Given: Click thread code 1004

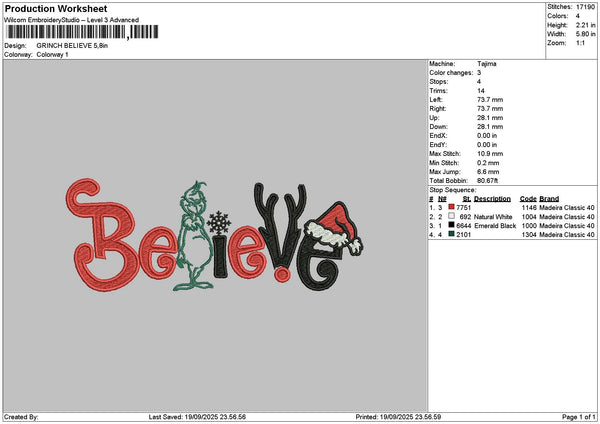Looking at the screenshot, I should coord(529,217).
